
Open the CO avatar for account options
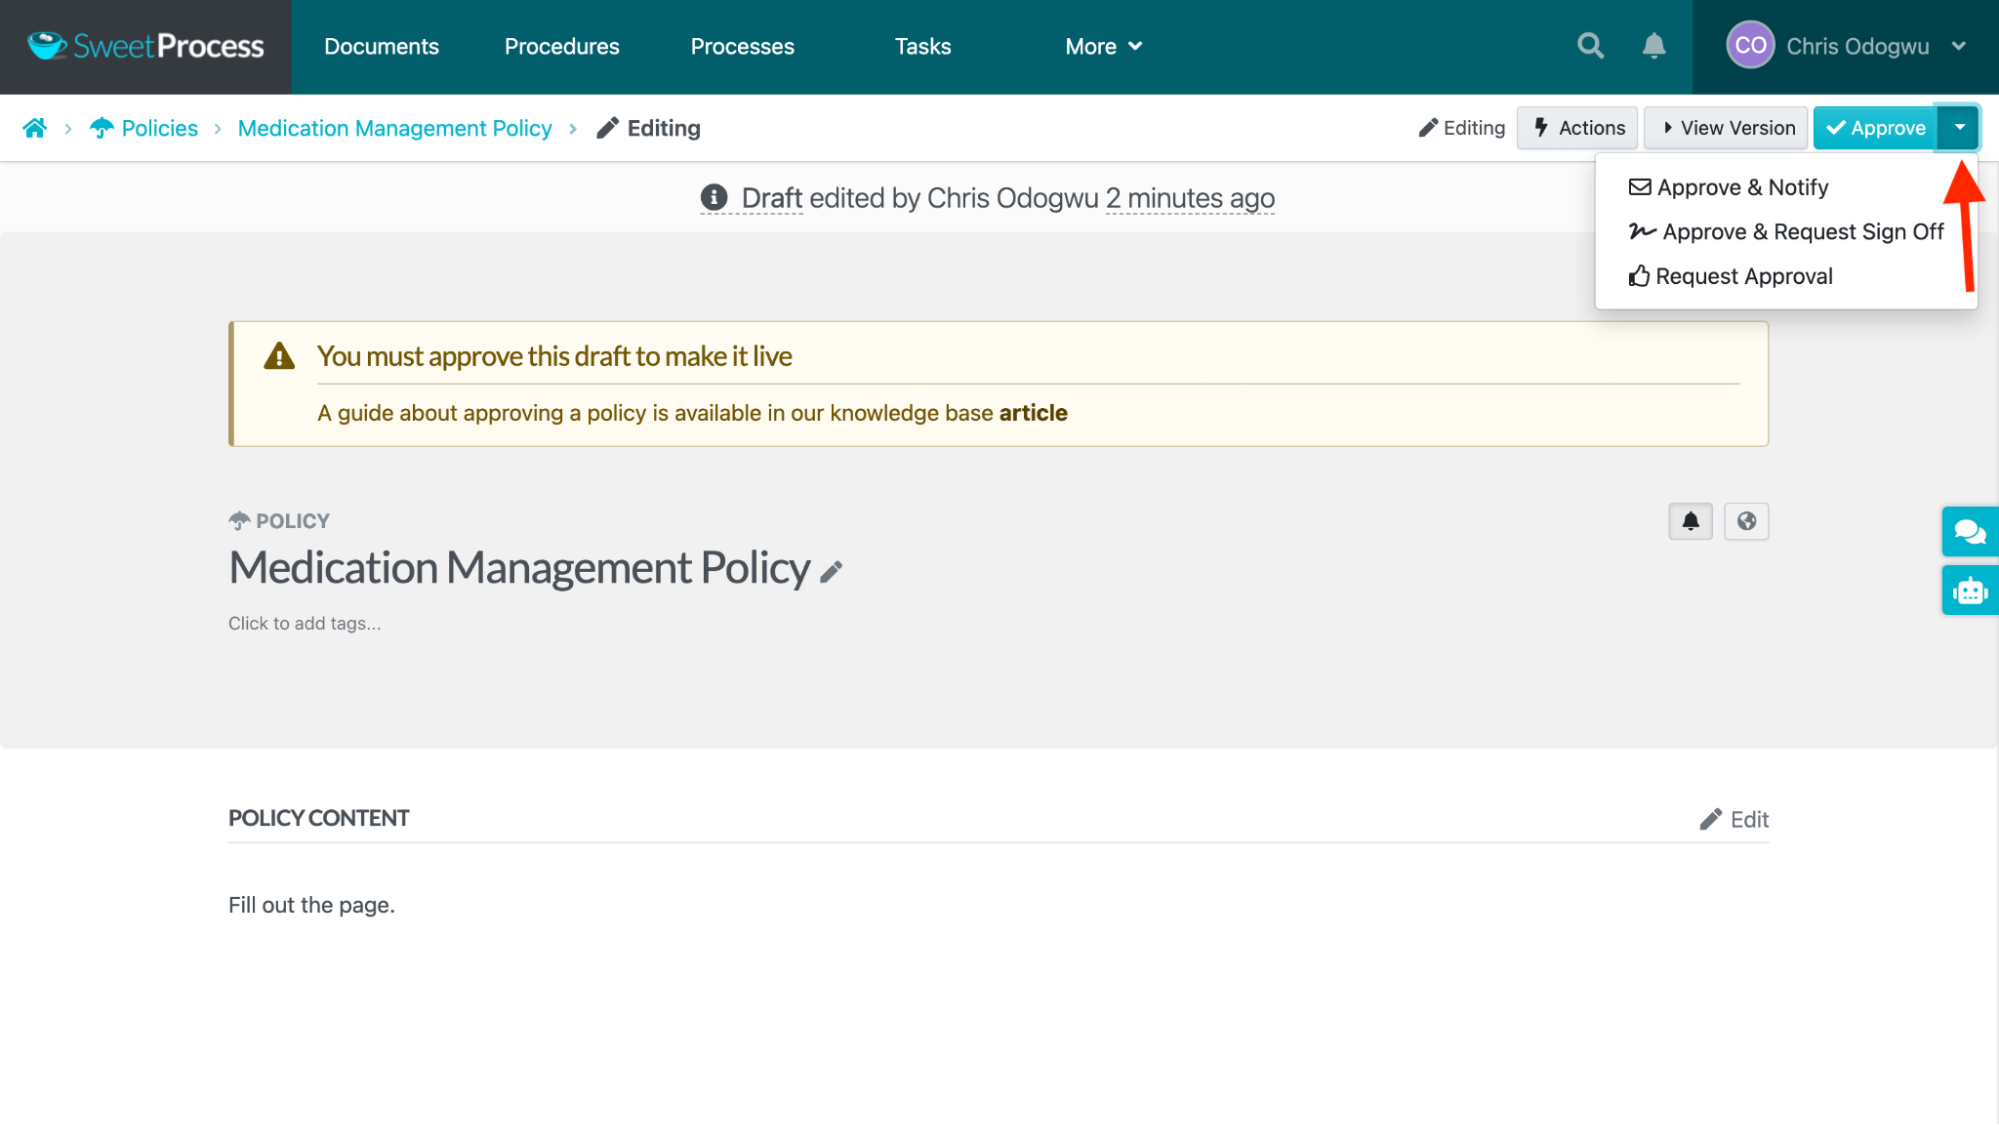tap(1749, 45)
